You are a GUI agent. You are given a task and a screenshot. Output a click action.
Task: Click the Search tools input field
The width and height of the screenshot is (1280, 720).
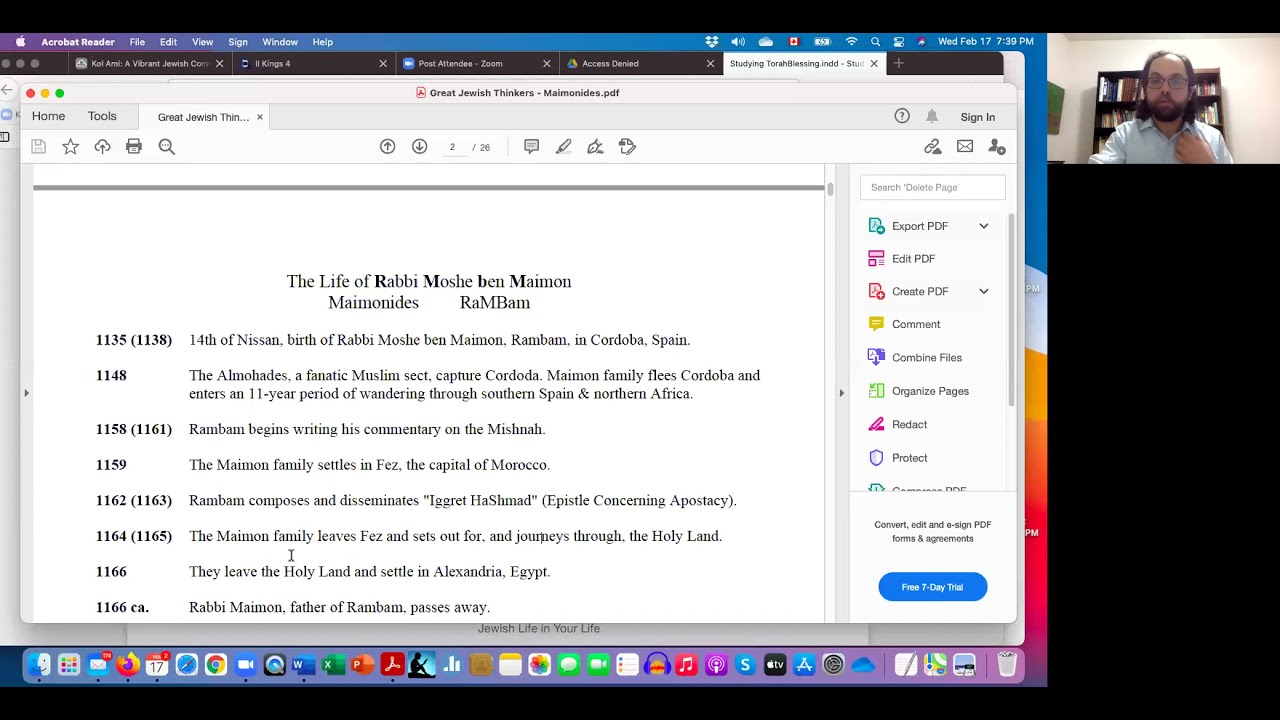coord(932,187)
